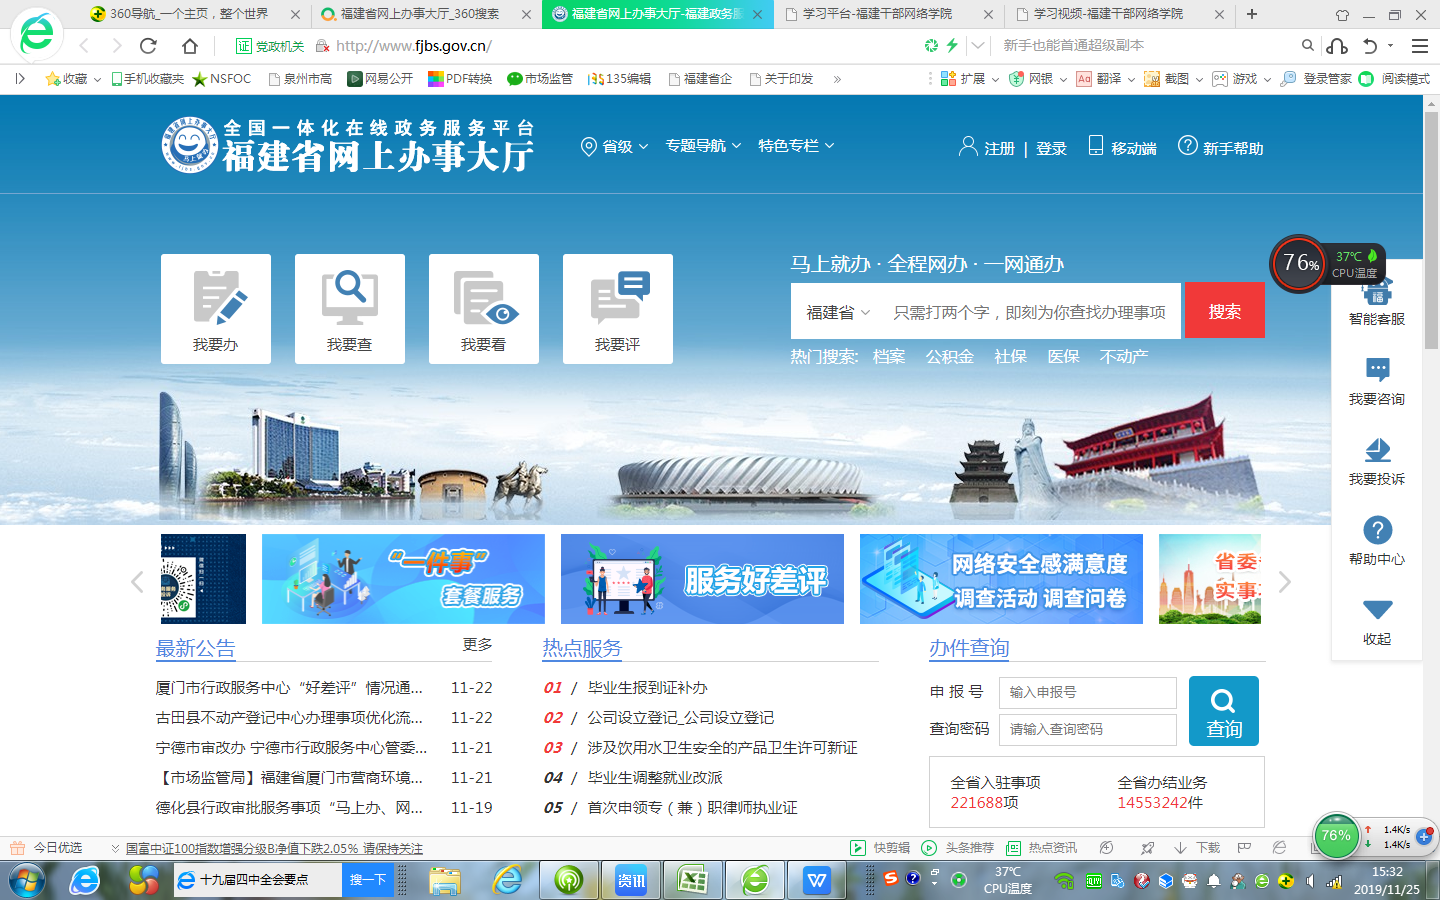Click the 公积金 hot search link
This screenshot has height=900, width=1440.
(x=949, y=357)
